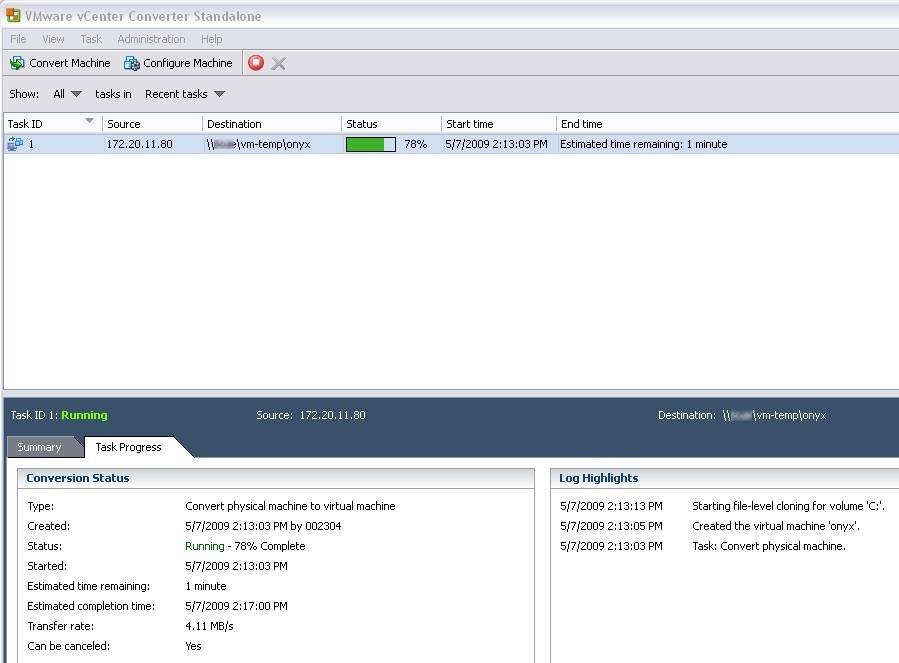Click the Configure Machine toolbar icon
Viewport: 899px width, 663px height.
[131, 63]
